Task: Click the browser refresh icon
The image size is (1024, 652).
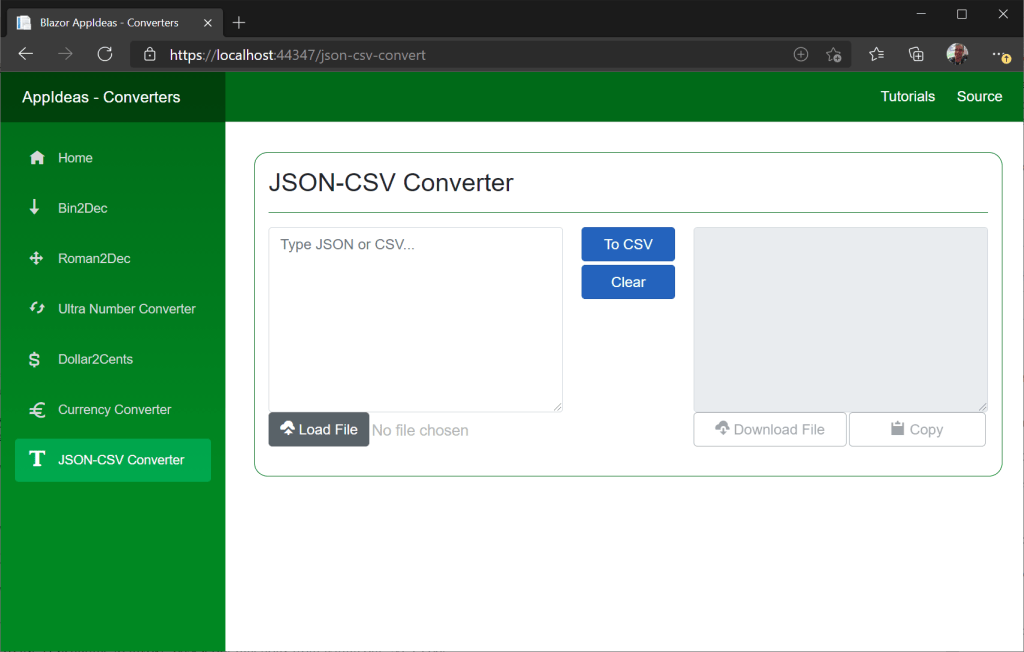Action: point(105,55)
